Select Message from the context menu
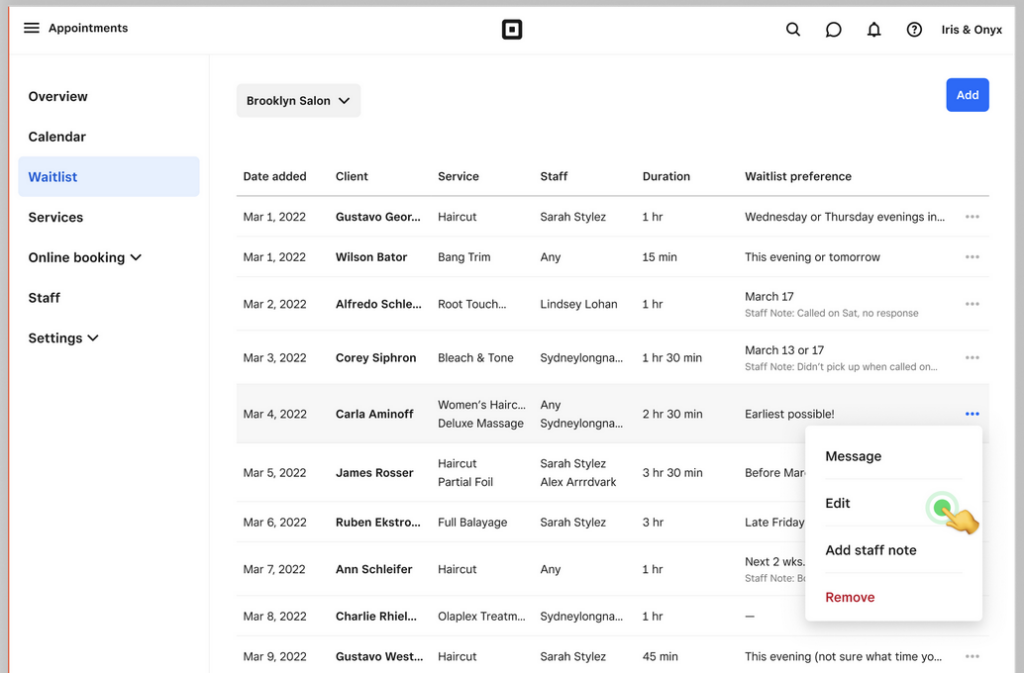1024x673 pixels. coord(853,456)
